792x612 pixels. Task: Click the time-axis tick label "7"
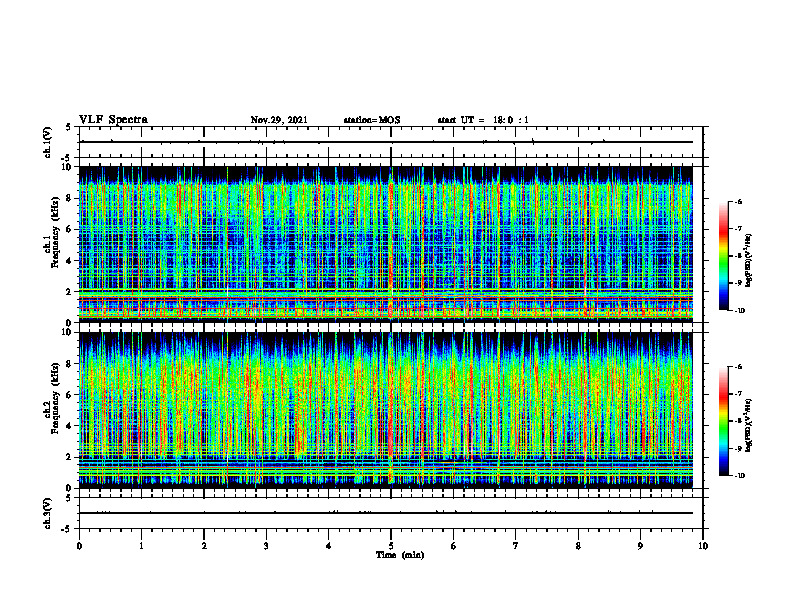(x=516, y=546)
